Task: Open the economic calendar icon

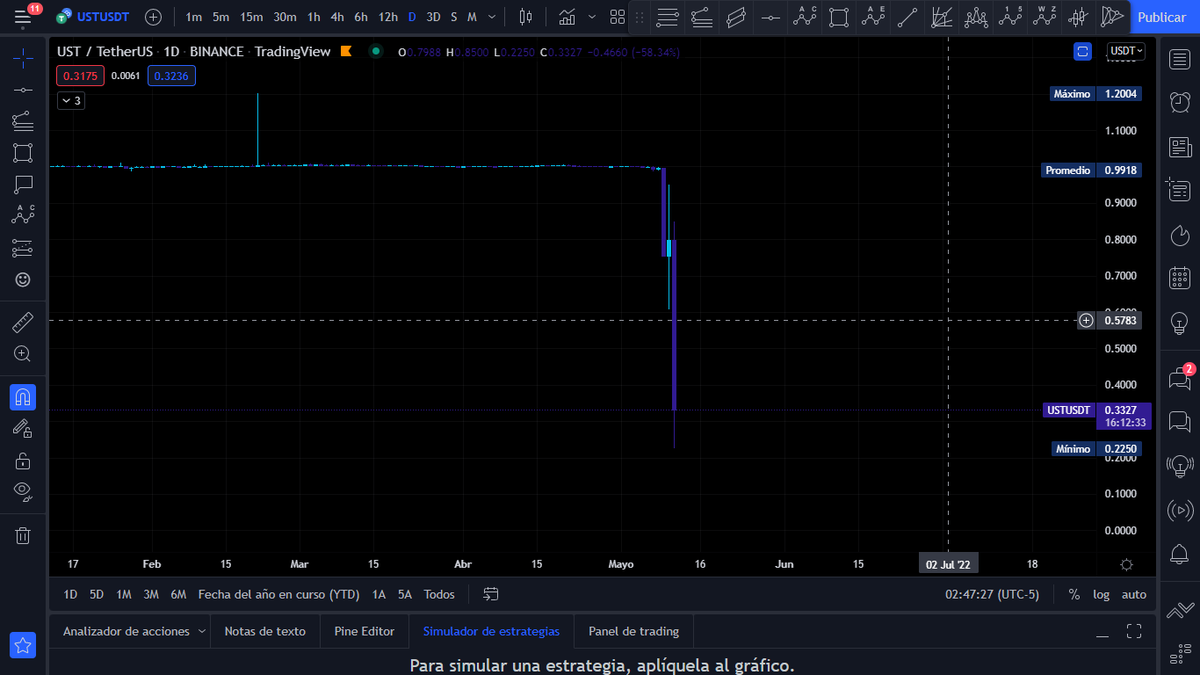Action: pyautogui.click(x=1179, y=277)
